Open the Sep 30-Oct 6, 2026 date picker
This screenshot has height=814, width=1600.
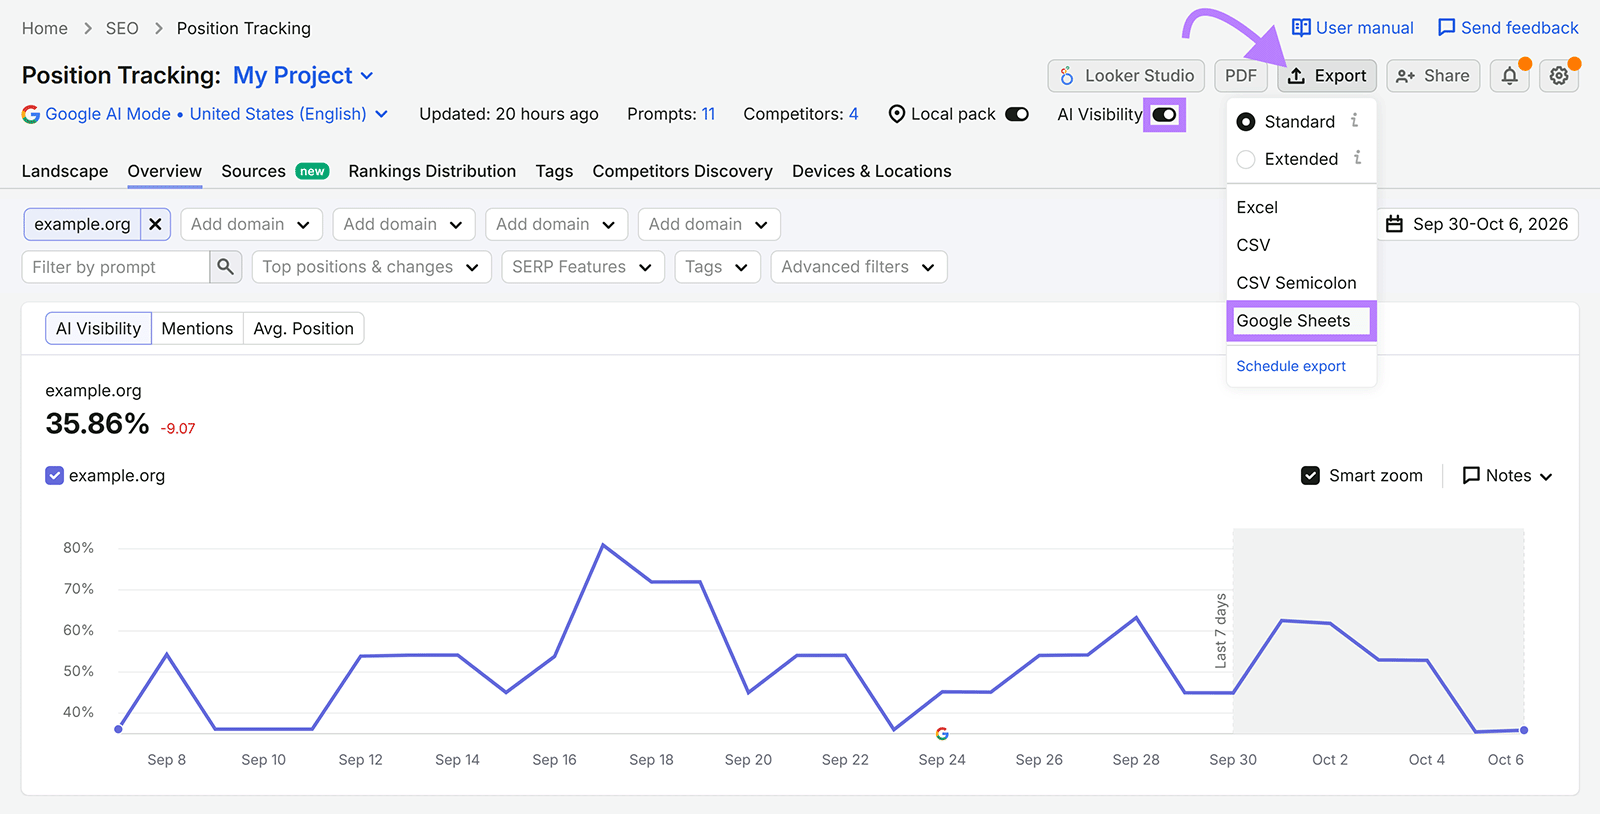1477,224
